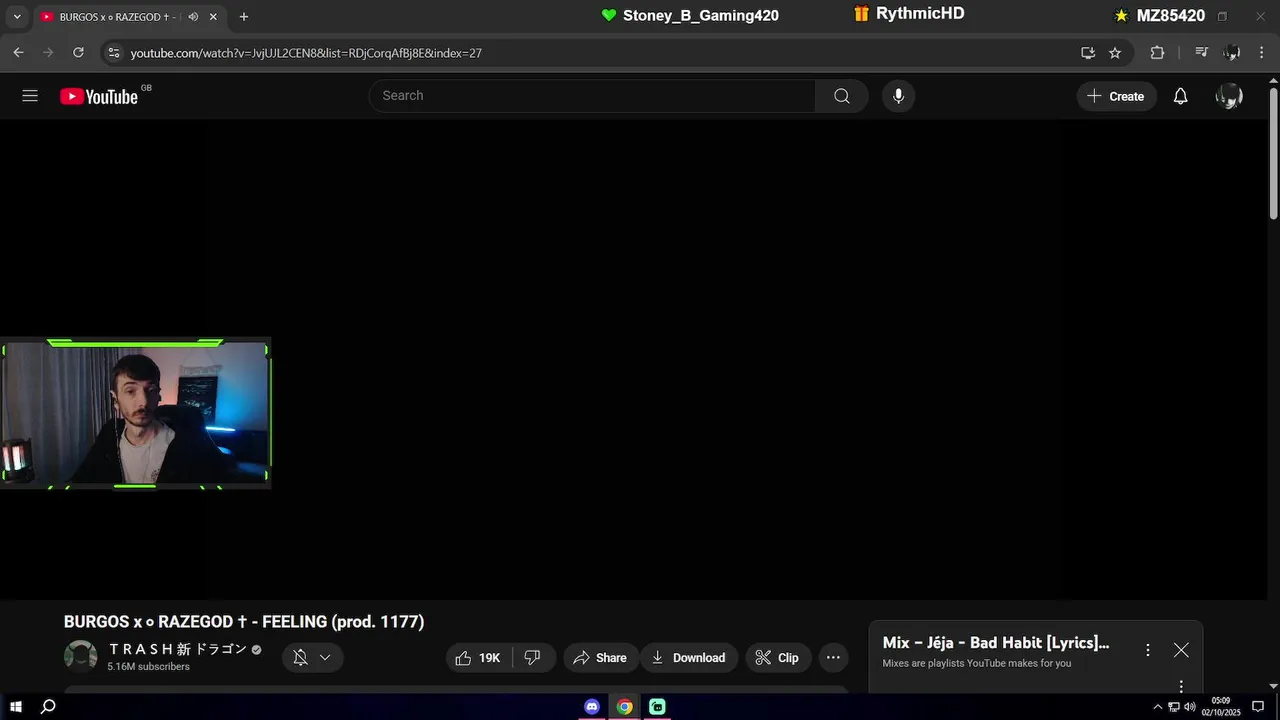
Task: View site information beside the URL
Action: 113,52
